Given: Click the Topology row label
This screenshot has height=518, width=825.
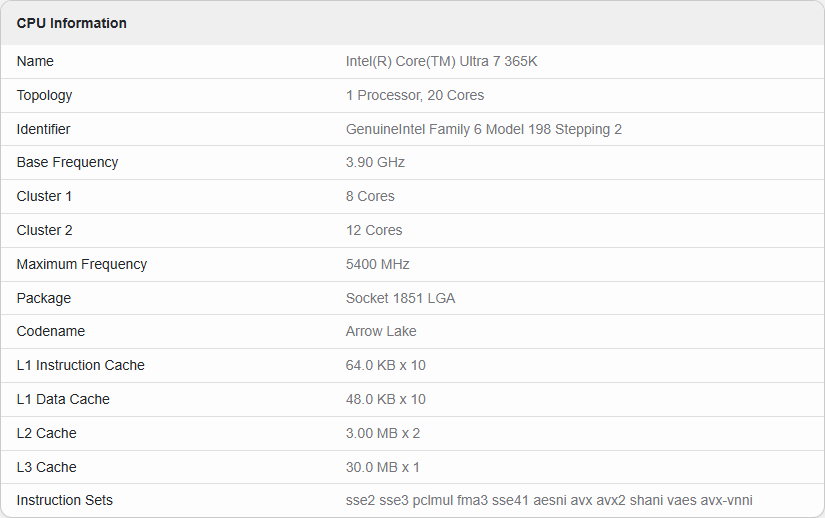Looking at the screenshot, I should pos(45,95).
